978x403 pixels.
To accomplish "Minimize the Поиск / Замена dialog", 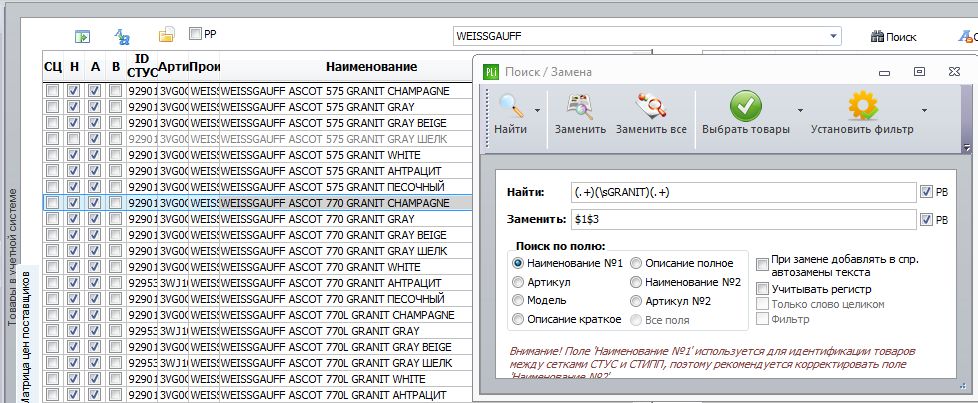I will [x=884, y=73].
